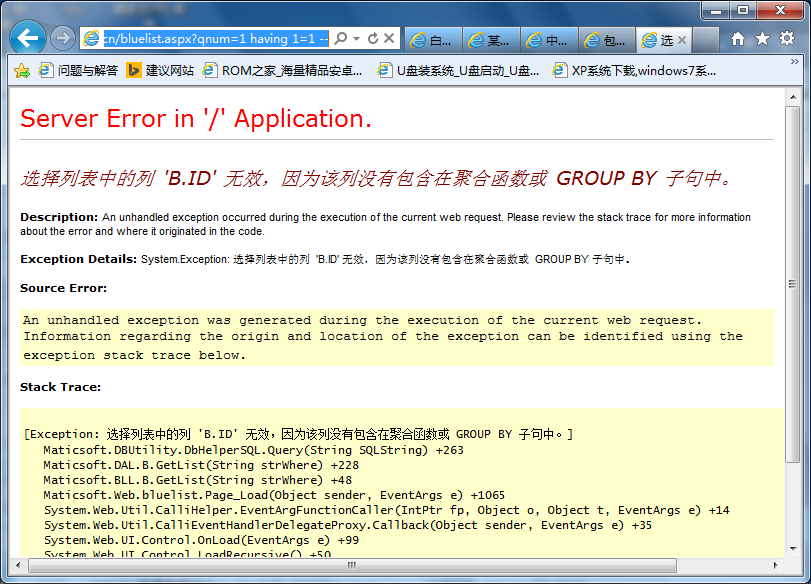
Task: Open Favorites with the star icon
Action: point(762,38)
